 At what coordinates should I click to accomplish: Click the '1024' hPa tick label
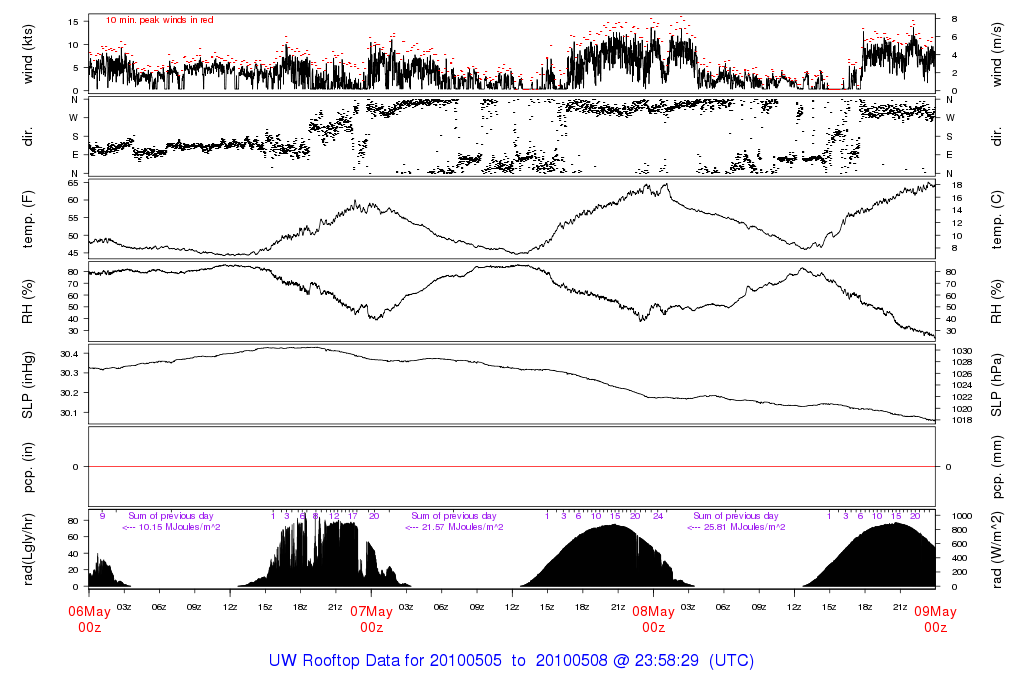click(x=962, y=385)
